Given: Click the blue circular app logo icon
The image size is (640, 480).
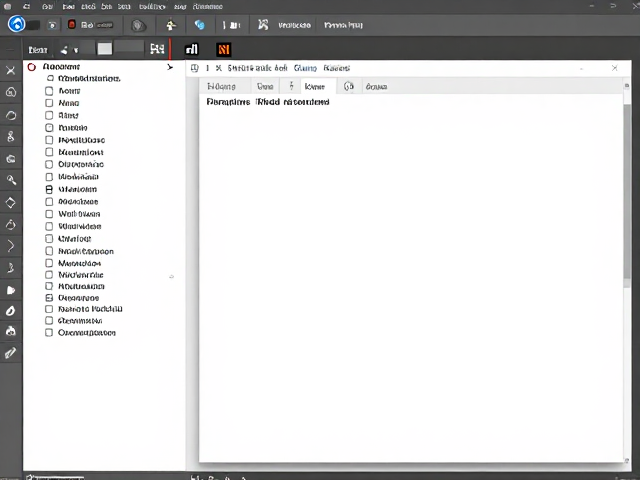Looking at the screenshot, I should [x=17, y=24].
